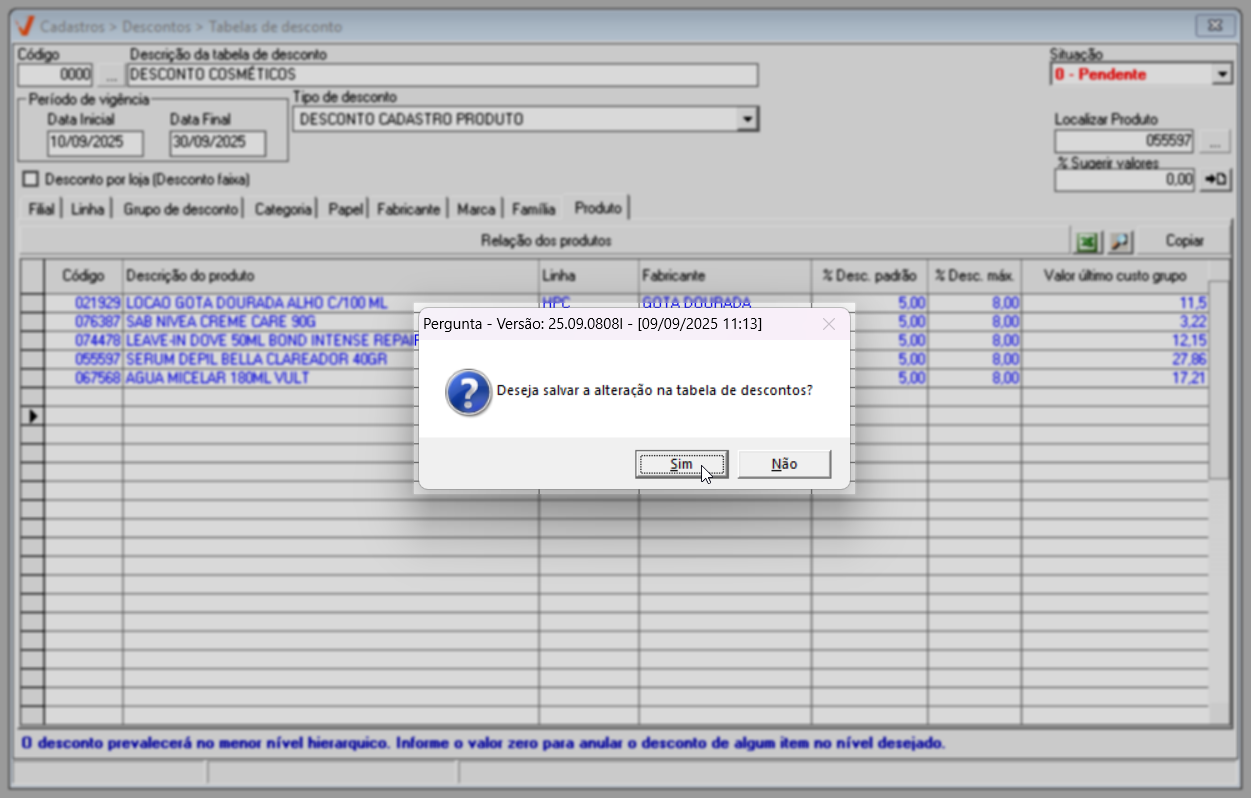Open the Código lookup ellipsis button
1251x798 pixels.
[x=110, y=75]
